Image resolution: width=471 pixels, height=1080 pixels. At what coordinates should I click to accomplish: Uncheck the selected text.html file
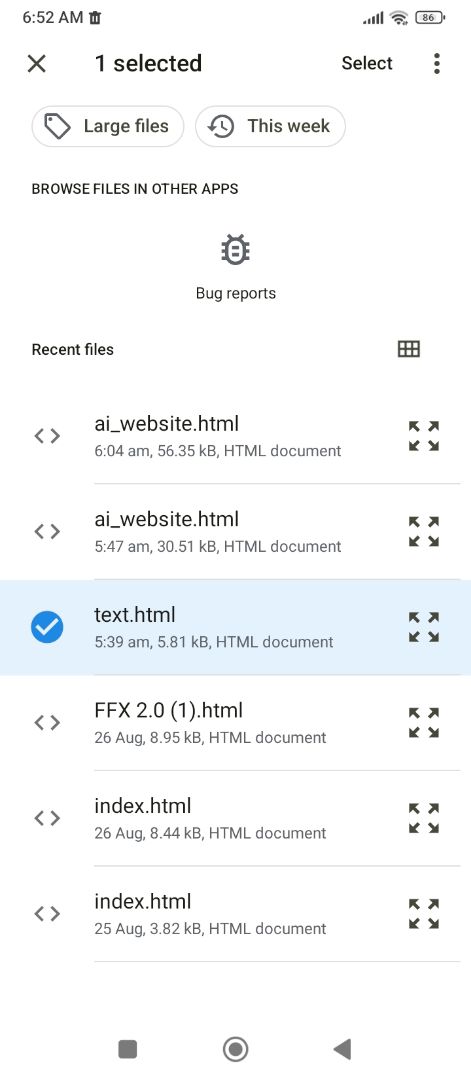(47, 627)
